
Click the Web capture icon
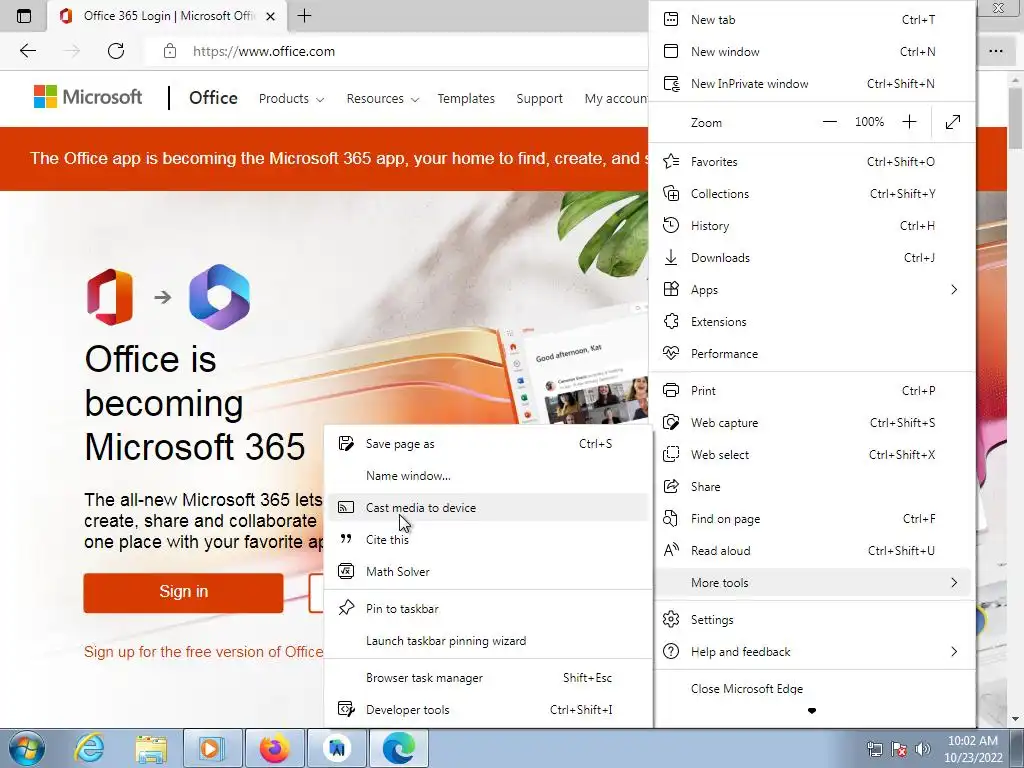pyautogui.click(x=671, y=423)
